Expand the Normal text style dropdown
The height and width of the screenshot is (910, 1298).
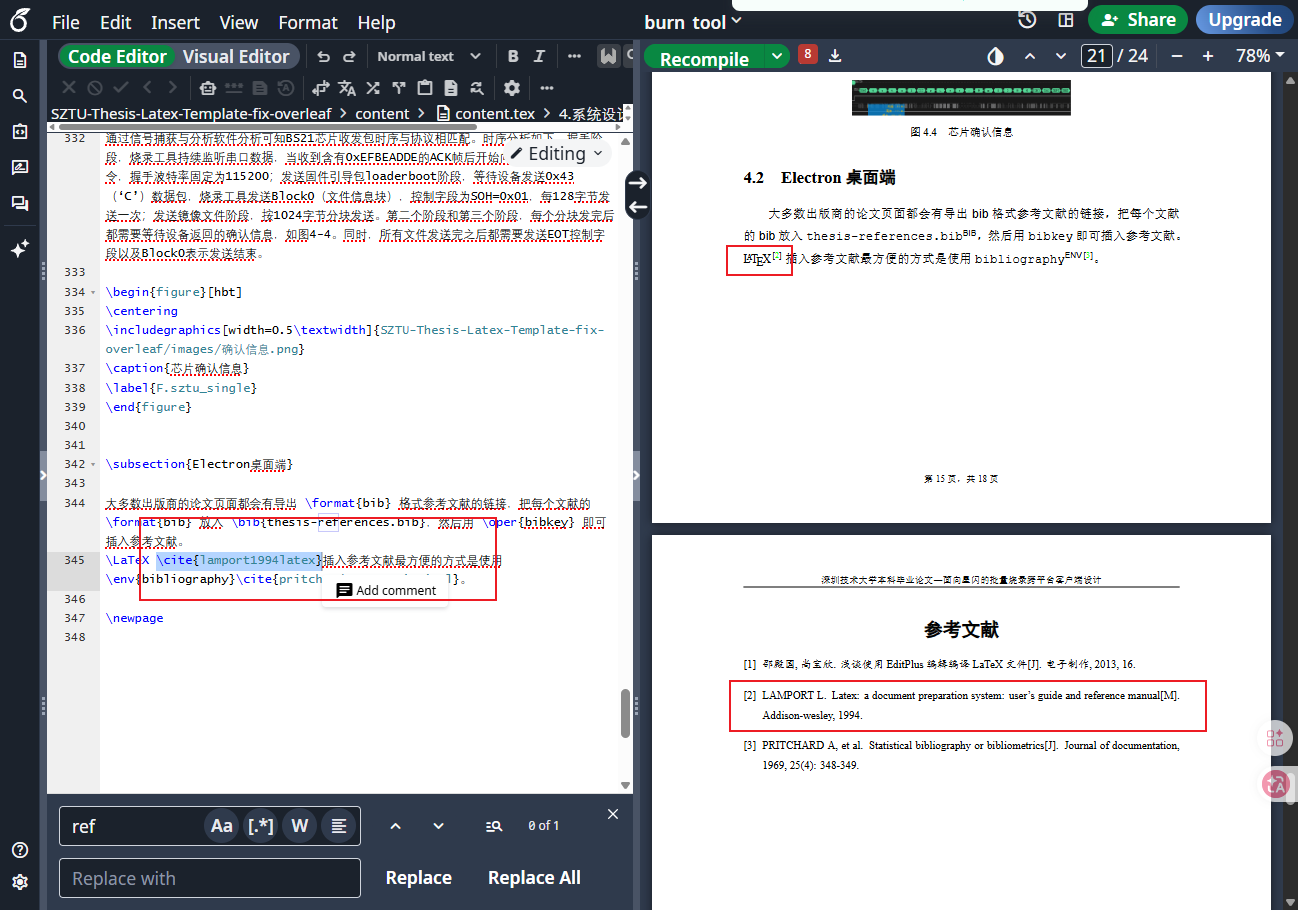point(429,57)
